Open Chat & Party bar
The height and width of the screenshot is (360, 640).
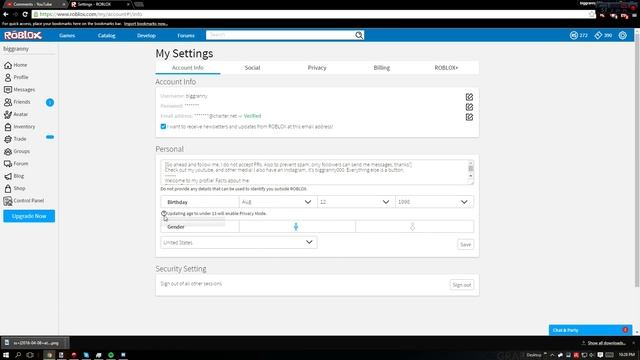[x=590, y=330]
